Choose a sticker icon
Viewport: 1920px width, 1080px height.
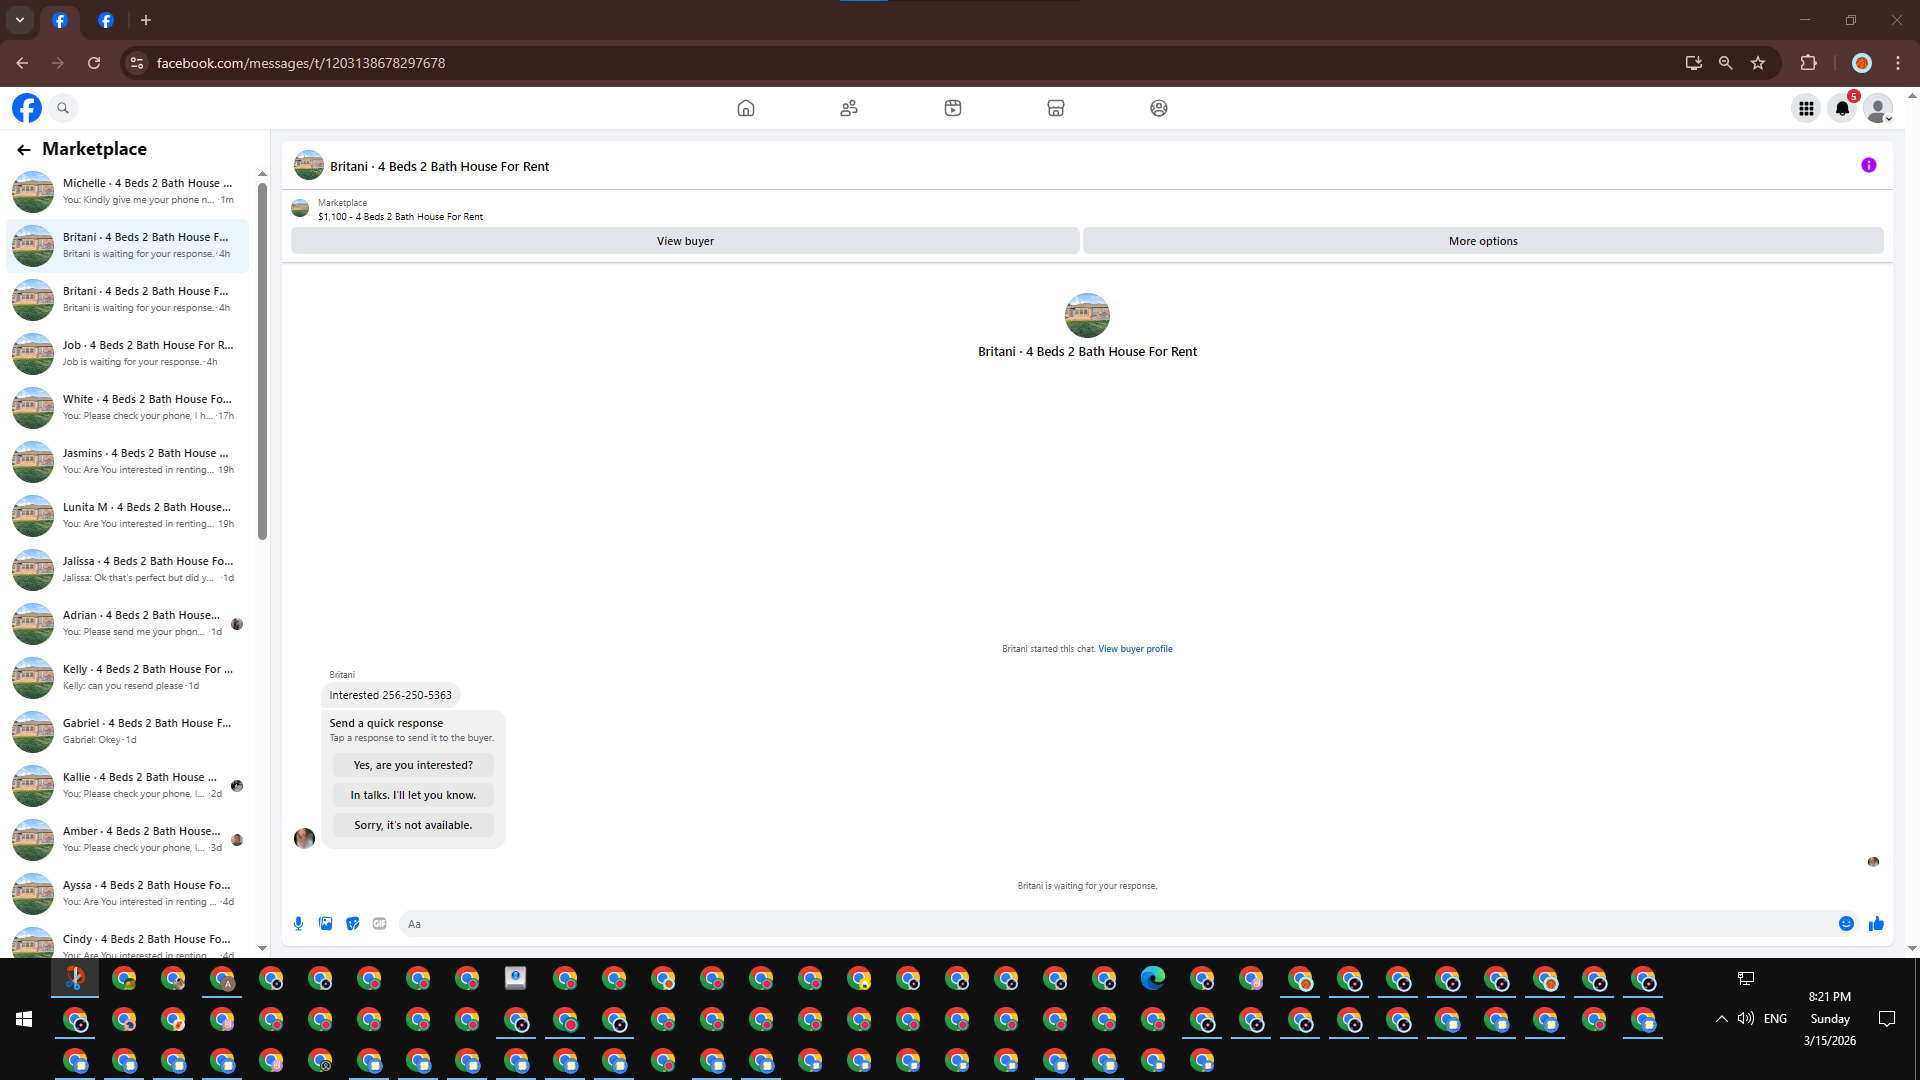pos(352,924)
